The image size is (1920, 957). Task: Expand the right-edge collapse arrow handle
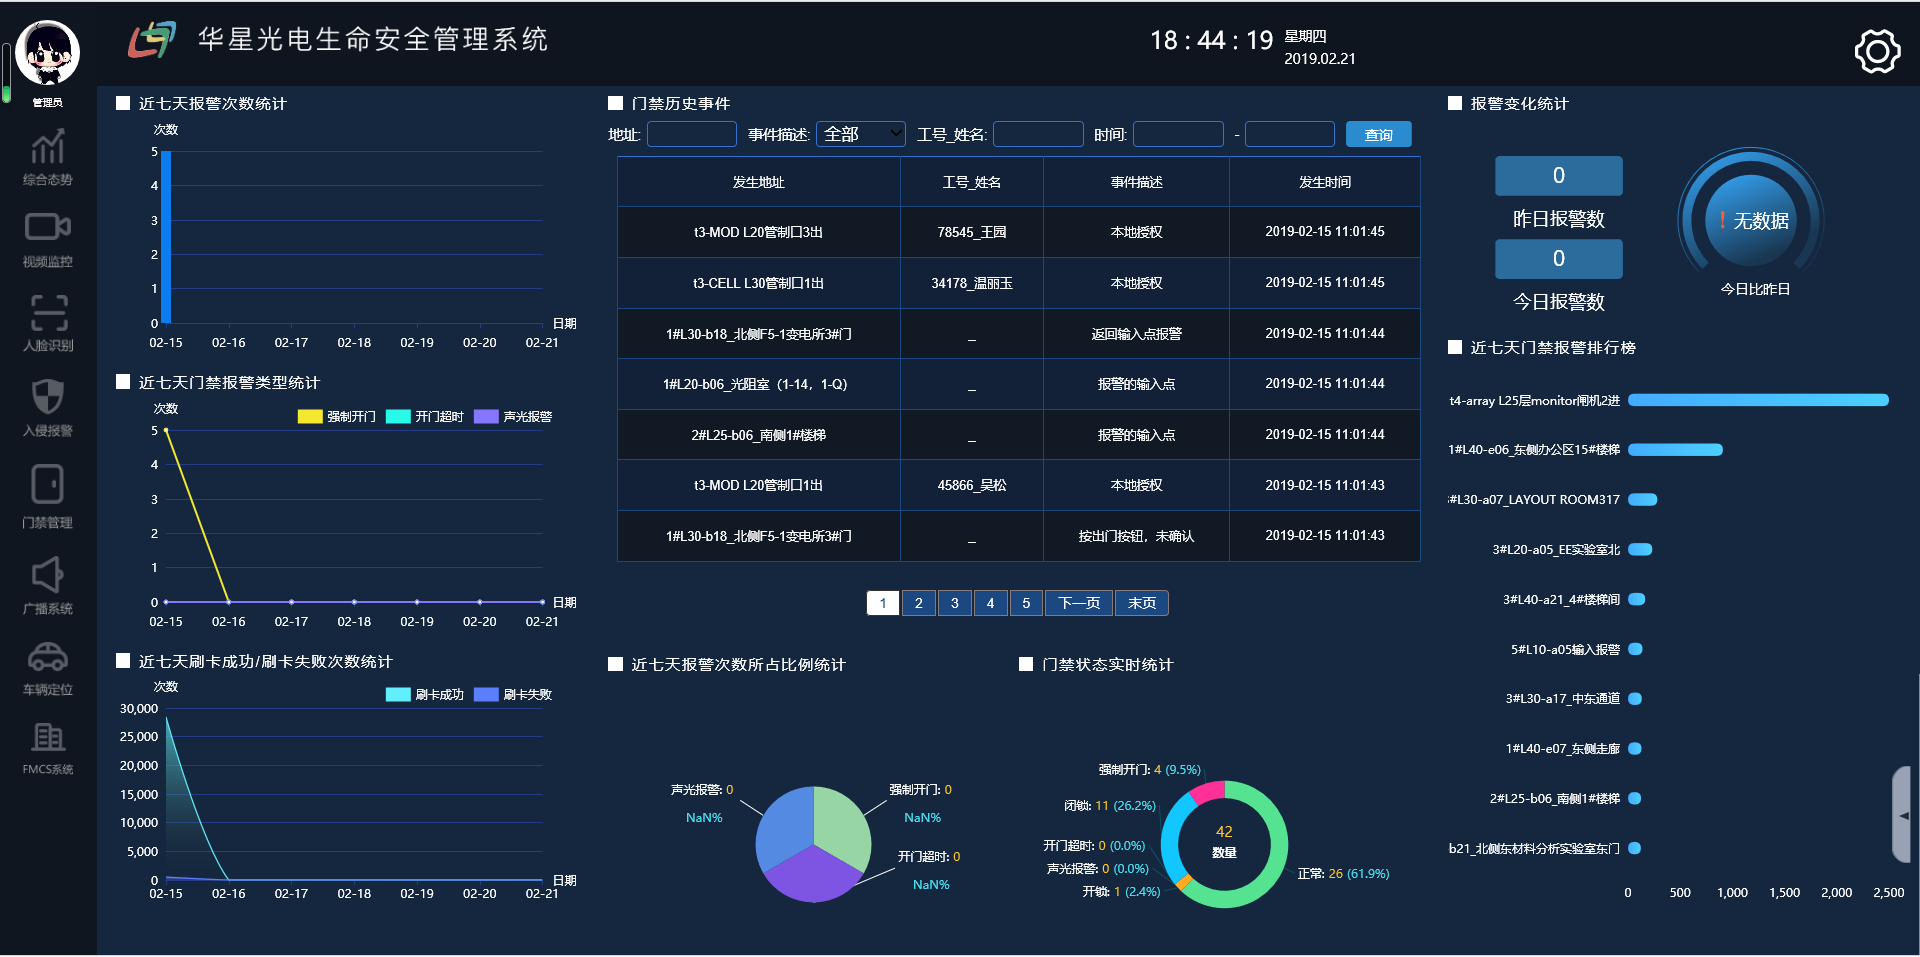point(1903,815)
